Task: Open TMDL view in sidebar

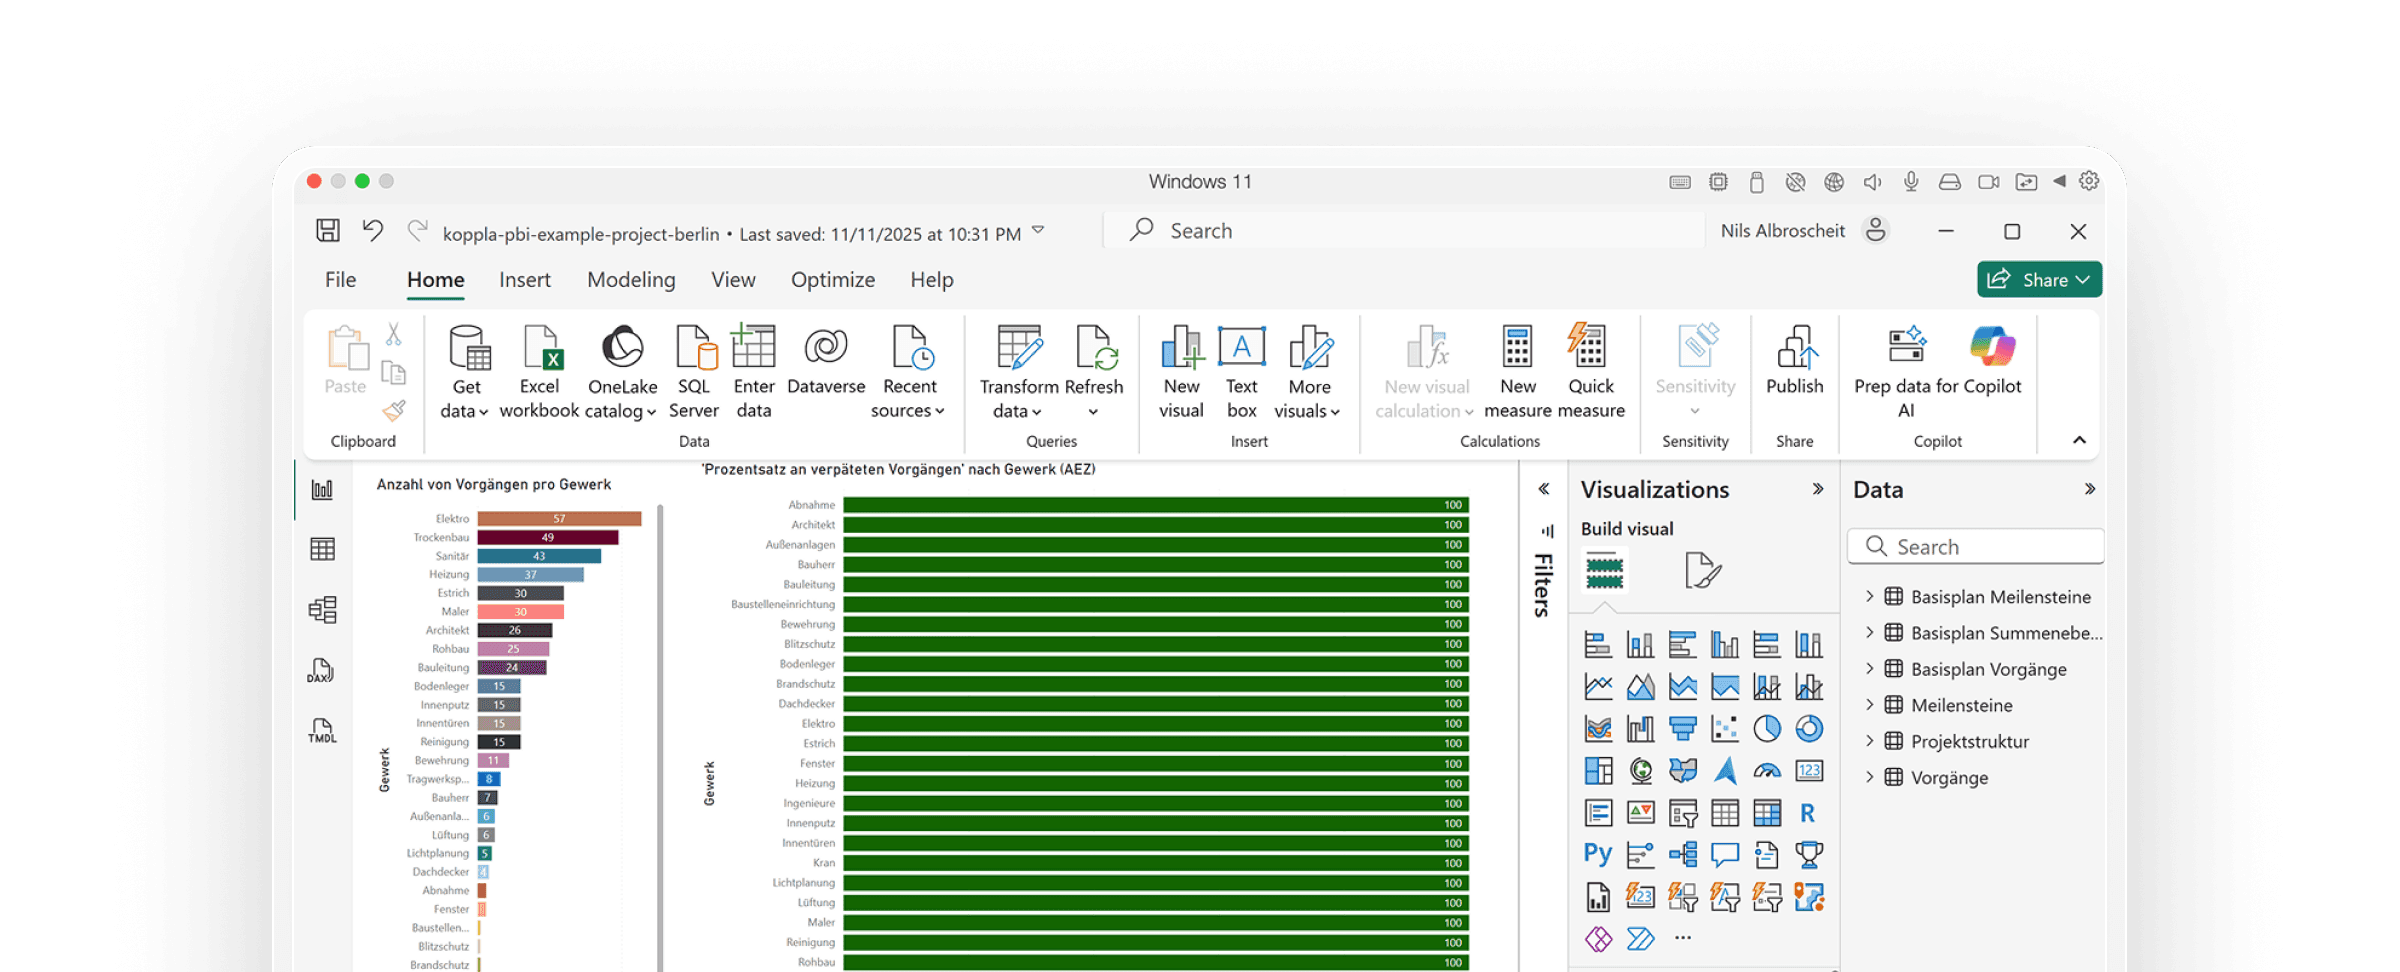Action: 322,731
